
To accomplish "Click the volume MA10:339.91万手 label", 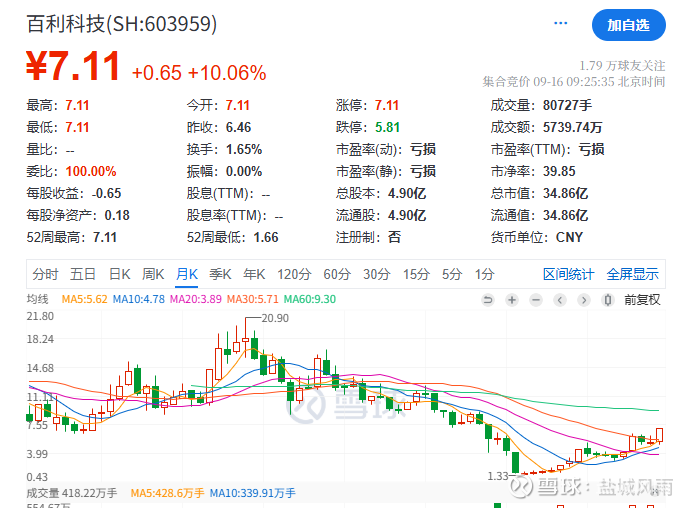I will pyautogui.click(x=252, y=493).
